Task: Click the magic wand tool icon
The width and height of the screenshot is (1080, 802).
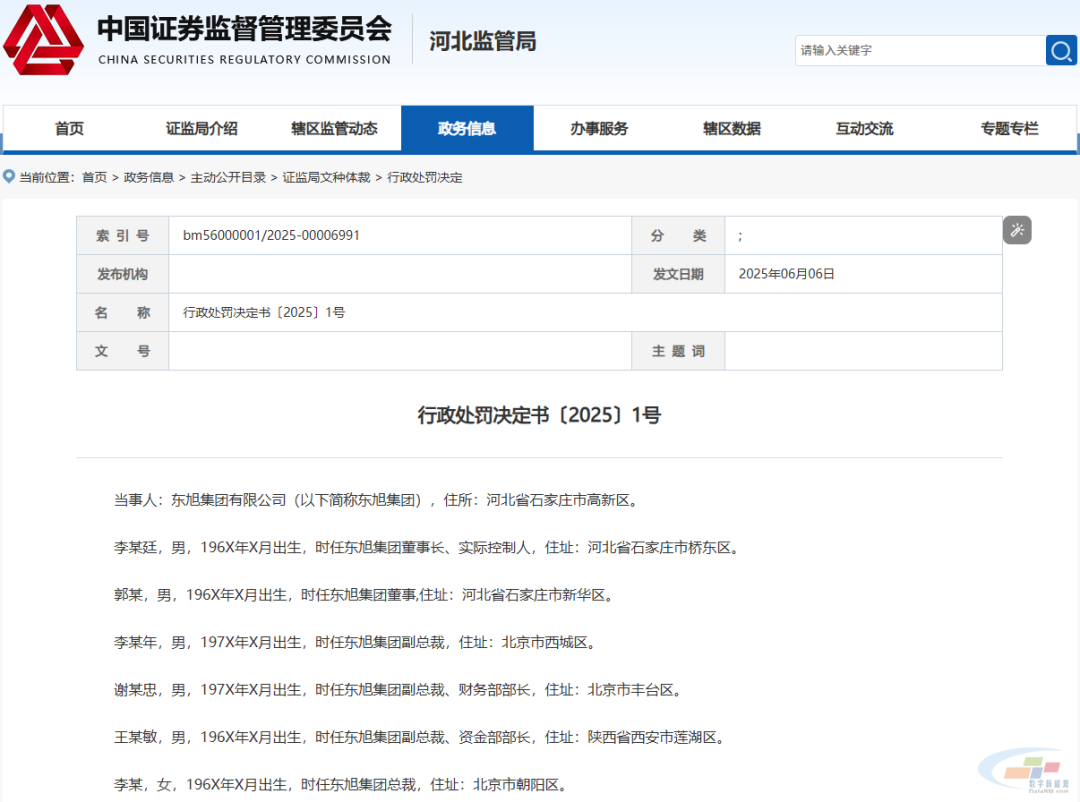Action: [1017, 231]
